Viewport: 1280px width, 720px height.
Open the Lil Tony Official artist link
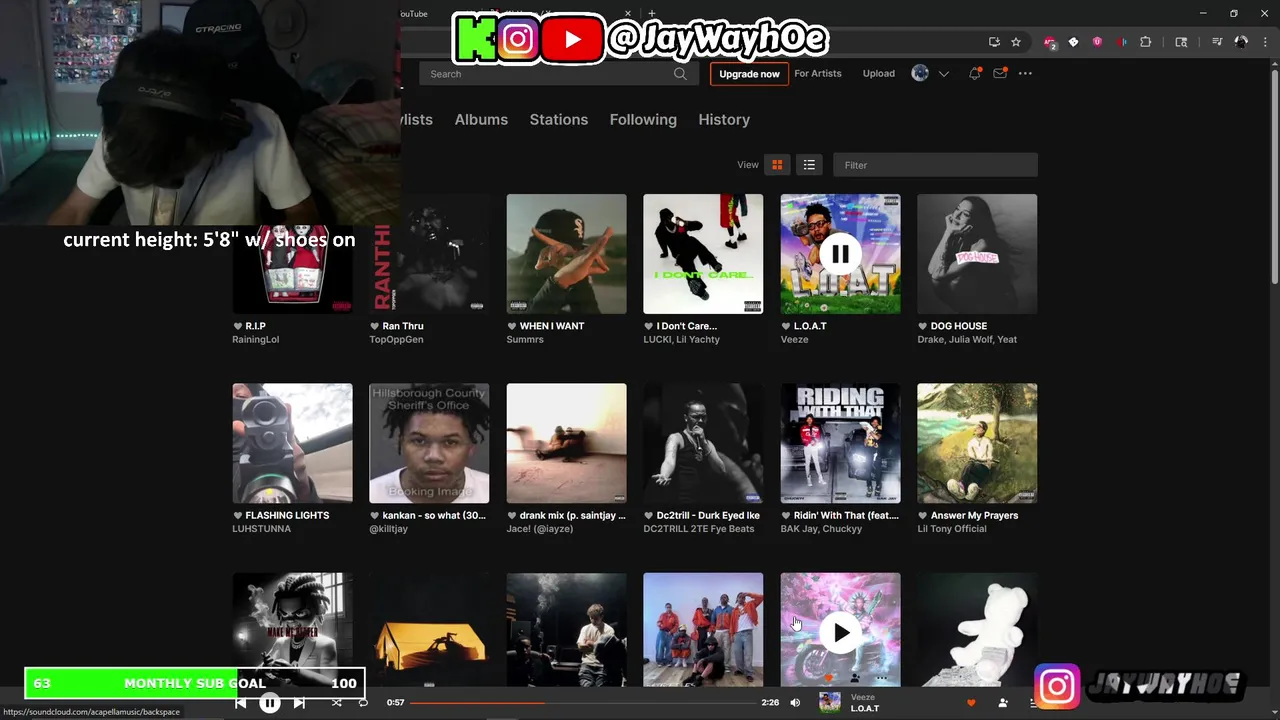[x=952, y=529]
